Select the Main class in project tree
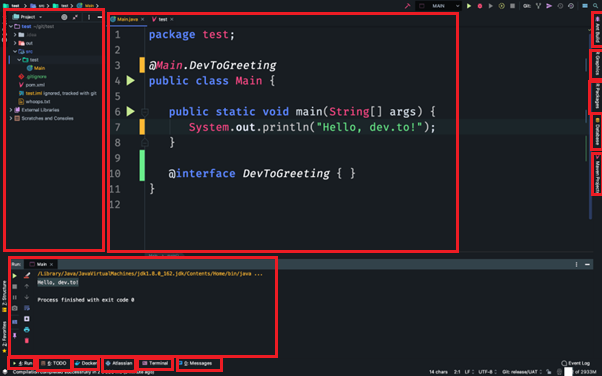The height and width of the screenshot is (376, 602). (x=36, y=68)
